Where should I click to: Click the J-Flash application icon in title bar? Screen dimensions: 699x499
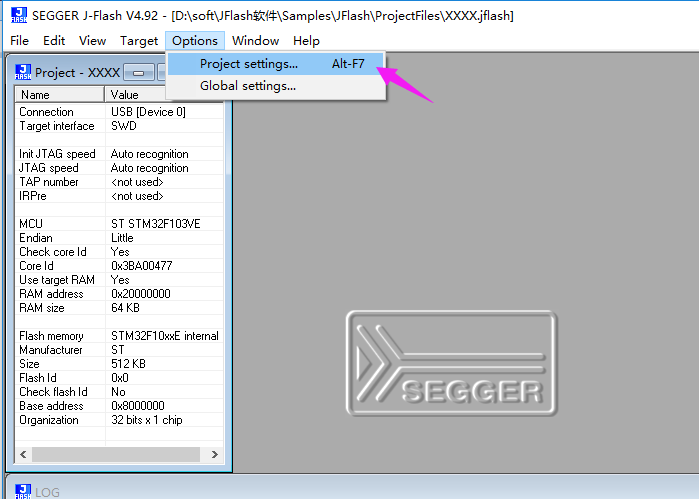[19, 15]
